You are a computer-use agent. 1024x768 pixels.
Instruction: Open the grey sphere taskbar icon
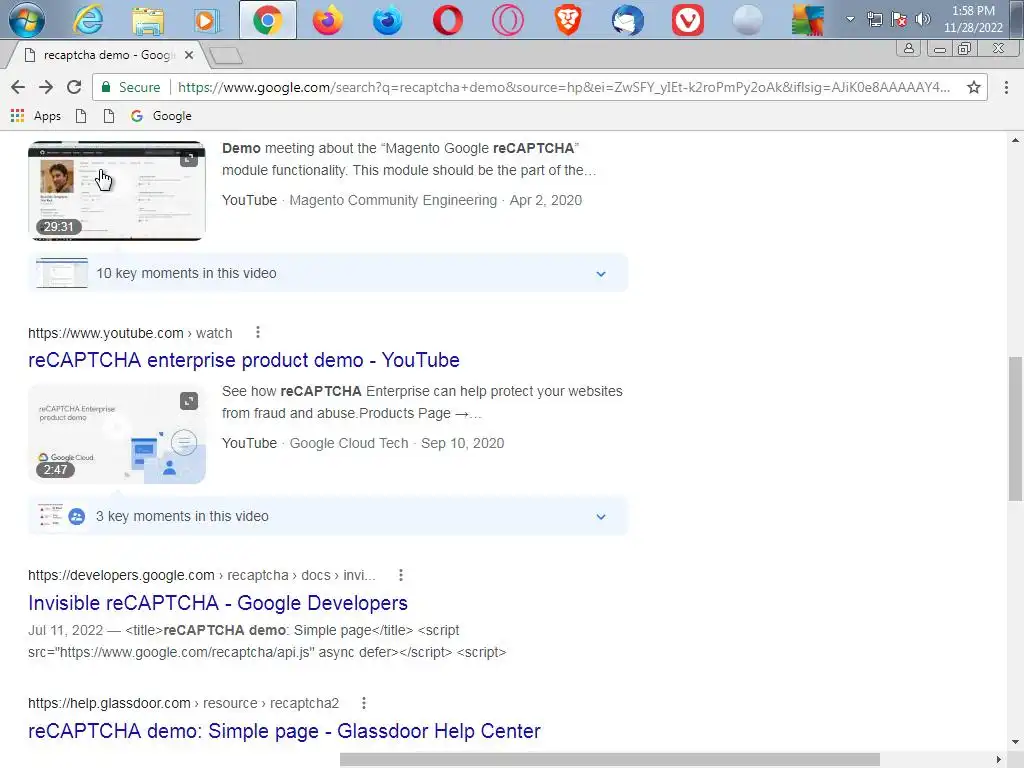[x=748, y=20]
